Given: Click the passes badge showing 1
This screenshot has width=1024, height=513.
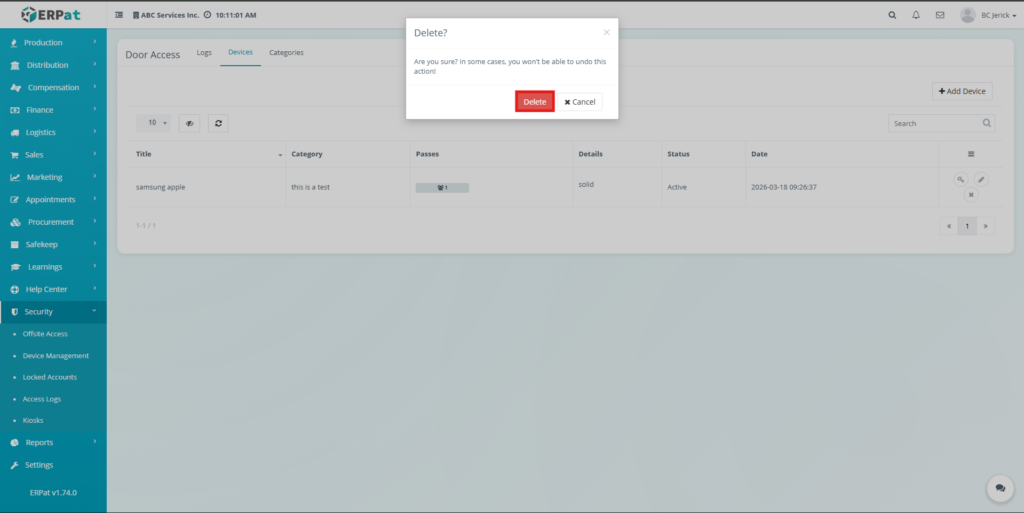Looking at the screenshot, I should click(442, 188).
